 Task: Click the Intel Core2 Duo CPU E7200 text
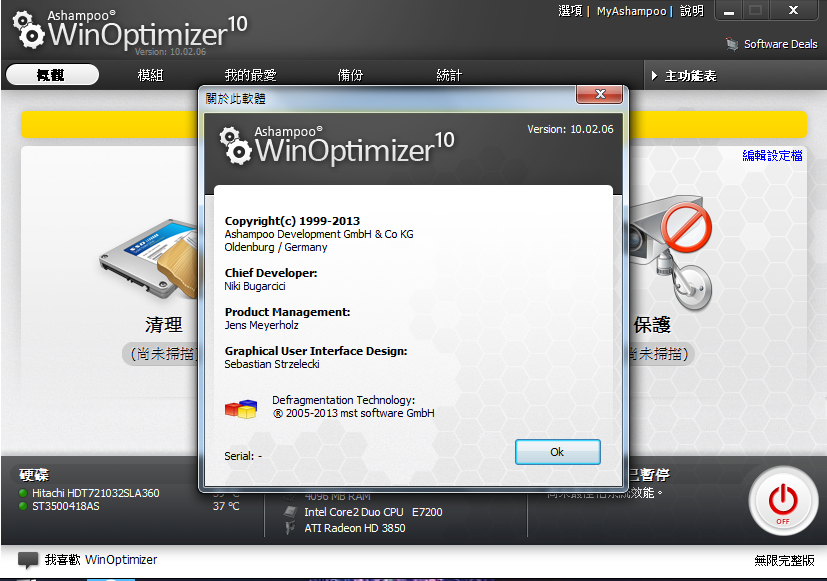click(x=373, y=512)
